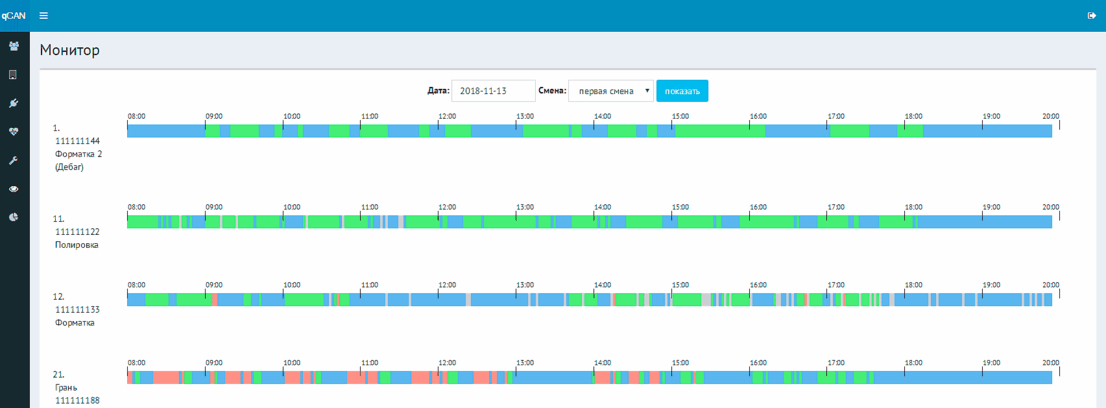Click 16:00 marker on Грань timeline
1106x408 pixels.
coord(758,363)
